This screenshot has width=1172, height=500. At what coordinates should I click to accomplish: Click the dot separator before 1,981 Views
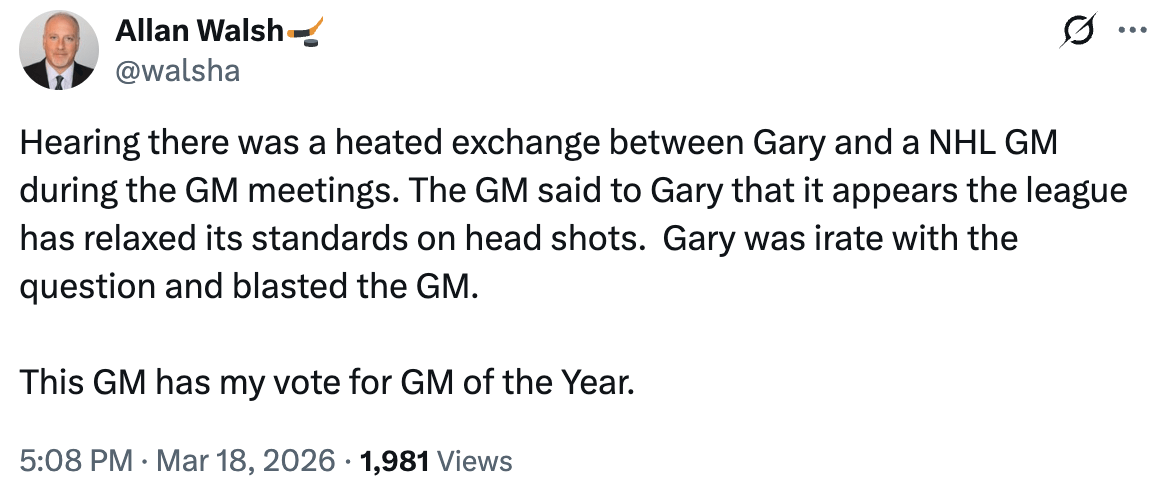(348, 461)
